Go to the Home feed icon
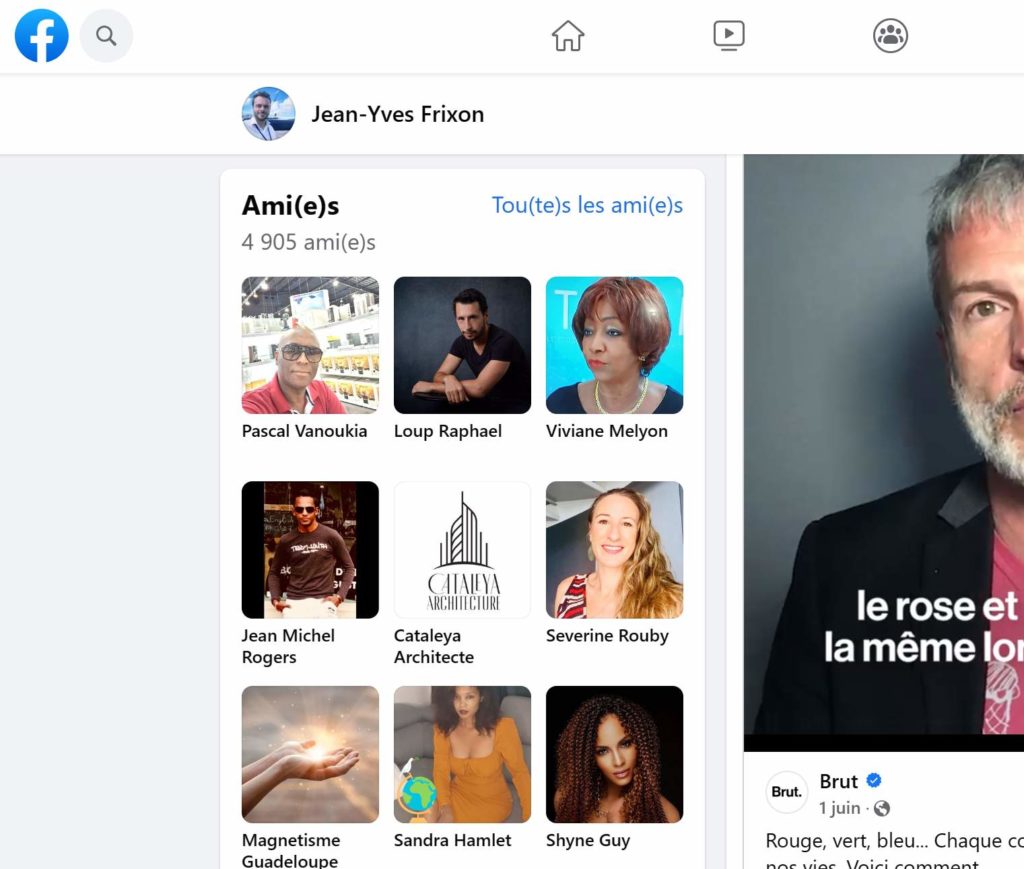 click(568, 35)
